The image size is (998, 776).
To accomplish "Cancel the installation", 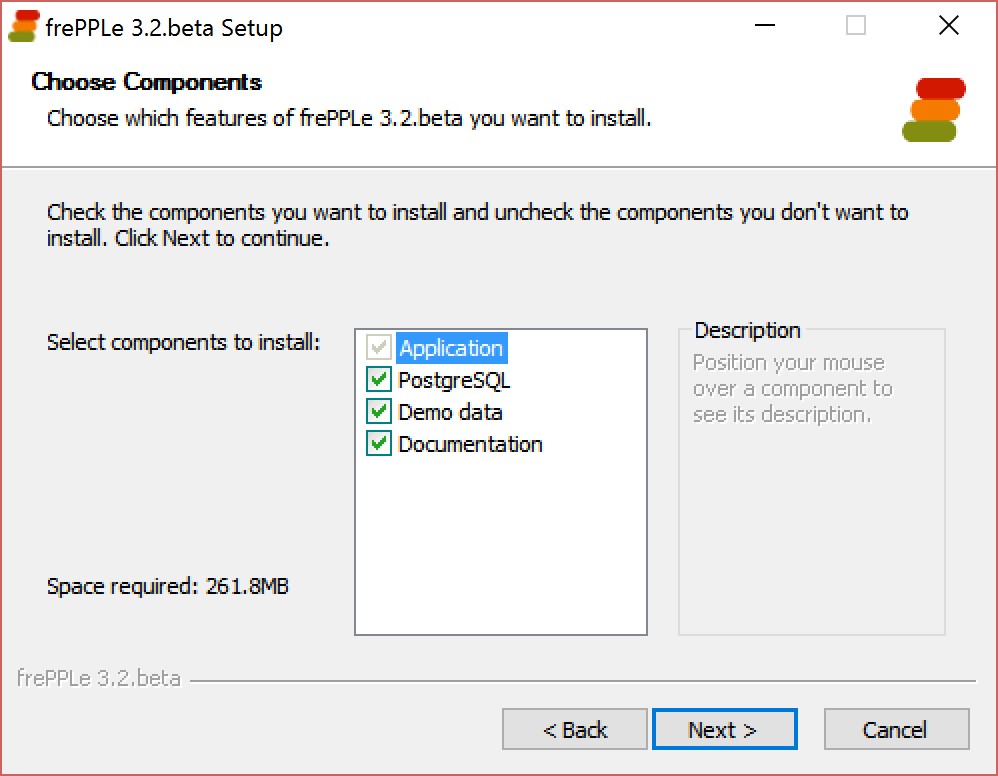I will pyautogui.click(x=896, y=730).
